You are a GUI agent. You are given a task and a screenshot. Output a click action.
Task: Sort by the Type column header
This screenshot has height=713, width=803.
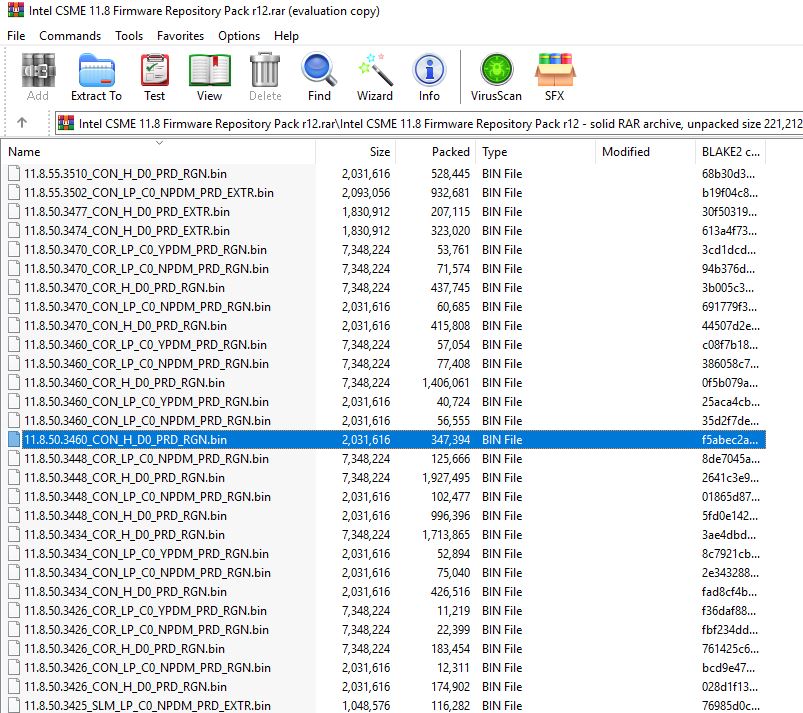point(536,152)
